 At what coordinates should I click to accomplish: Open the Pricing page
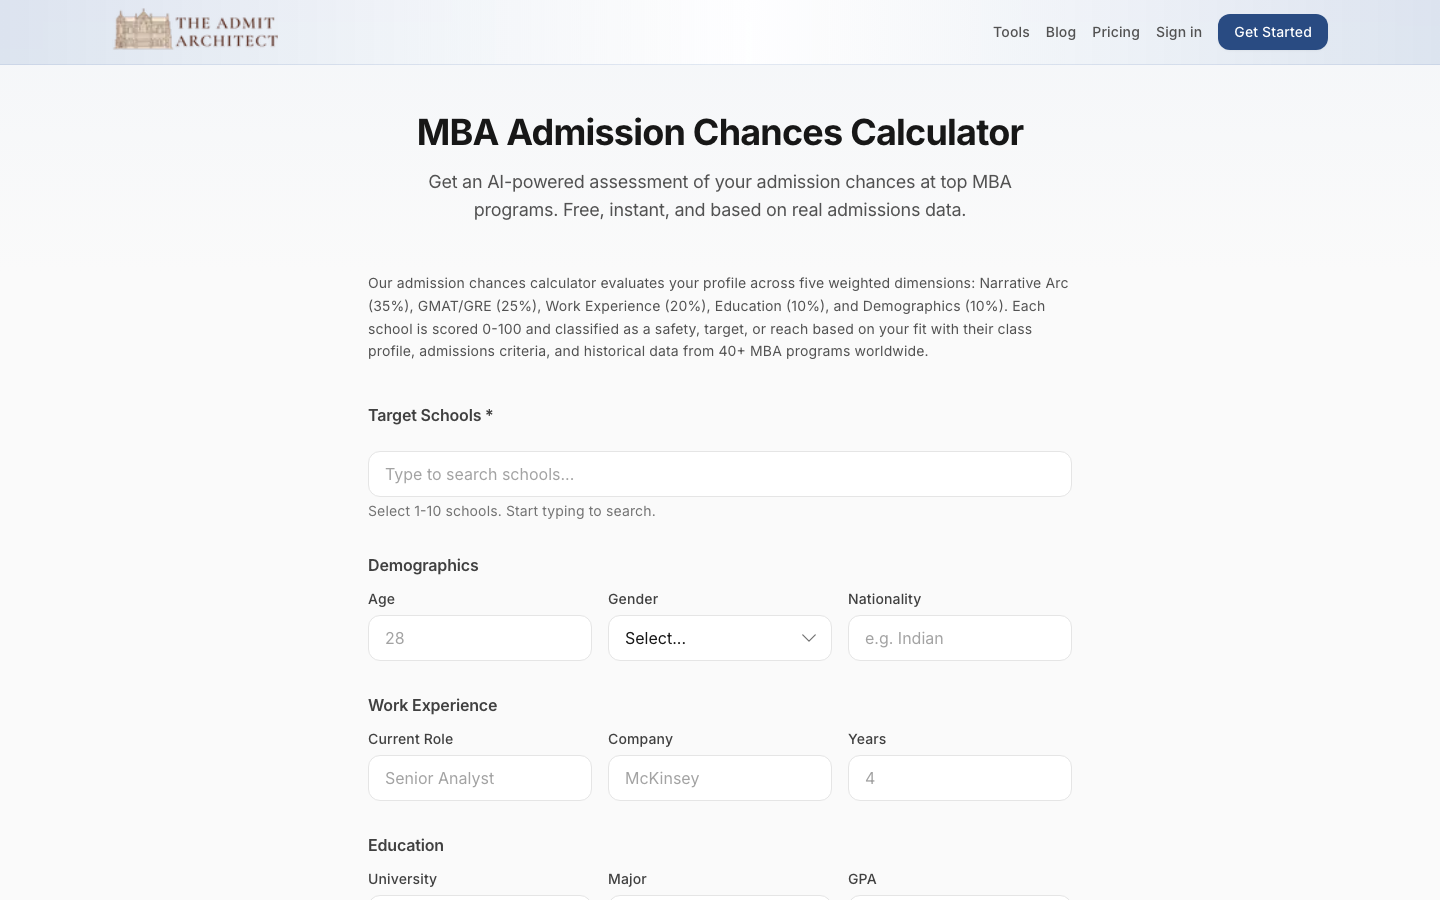pyautogui.click(x=1116, y=32)
